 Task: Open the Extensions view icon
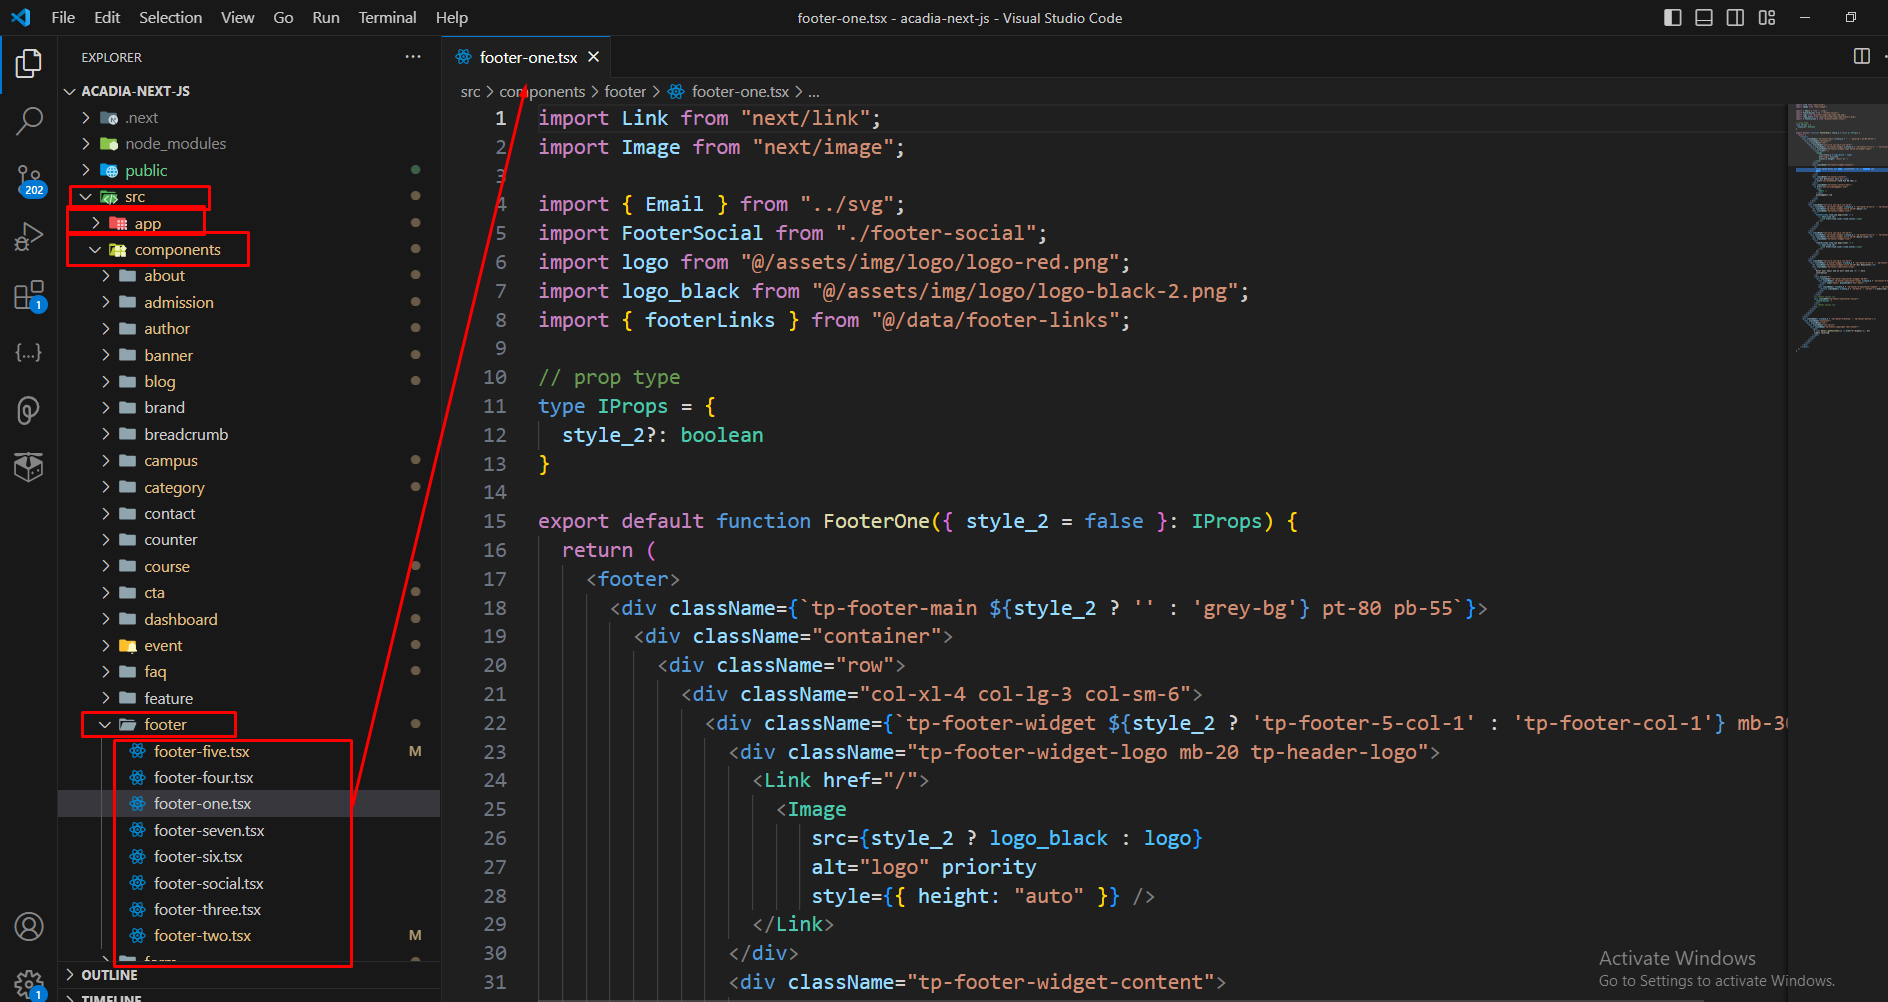click(29, 296)
